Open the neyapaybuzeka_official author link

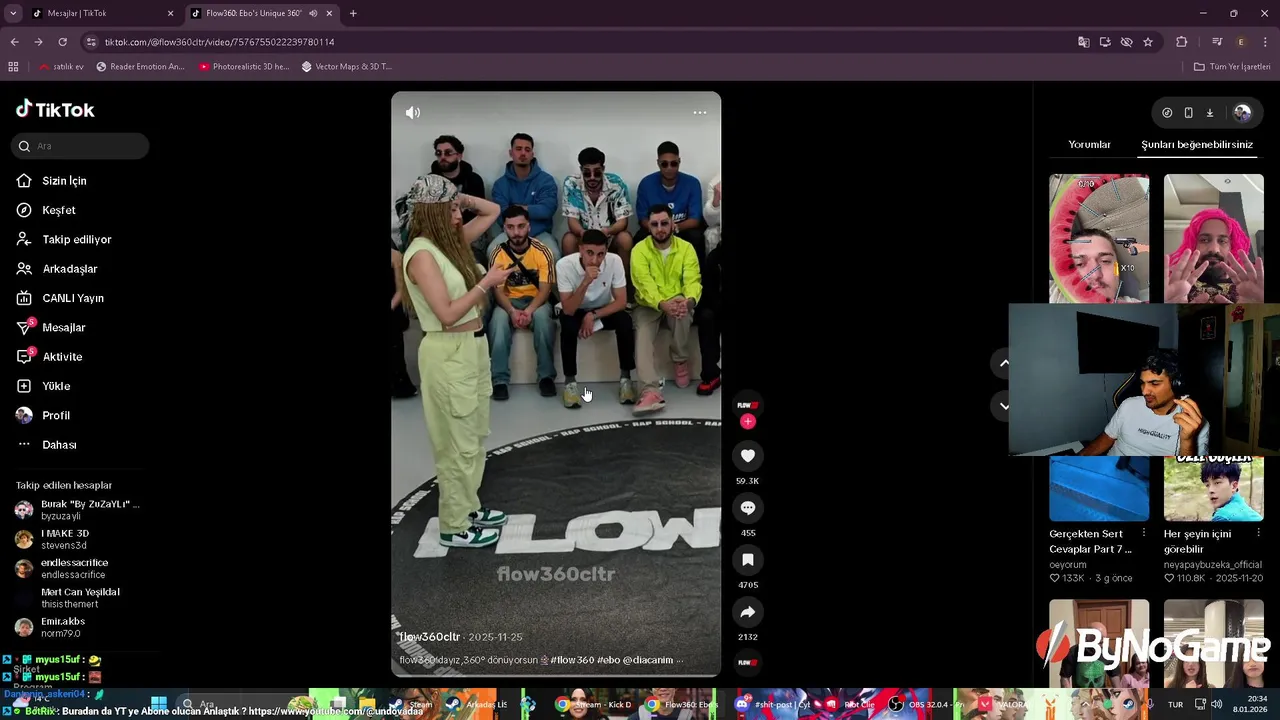click(1213, 565)
